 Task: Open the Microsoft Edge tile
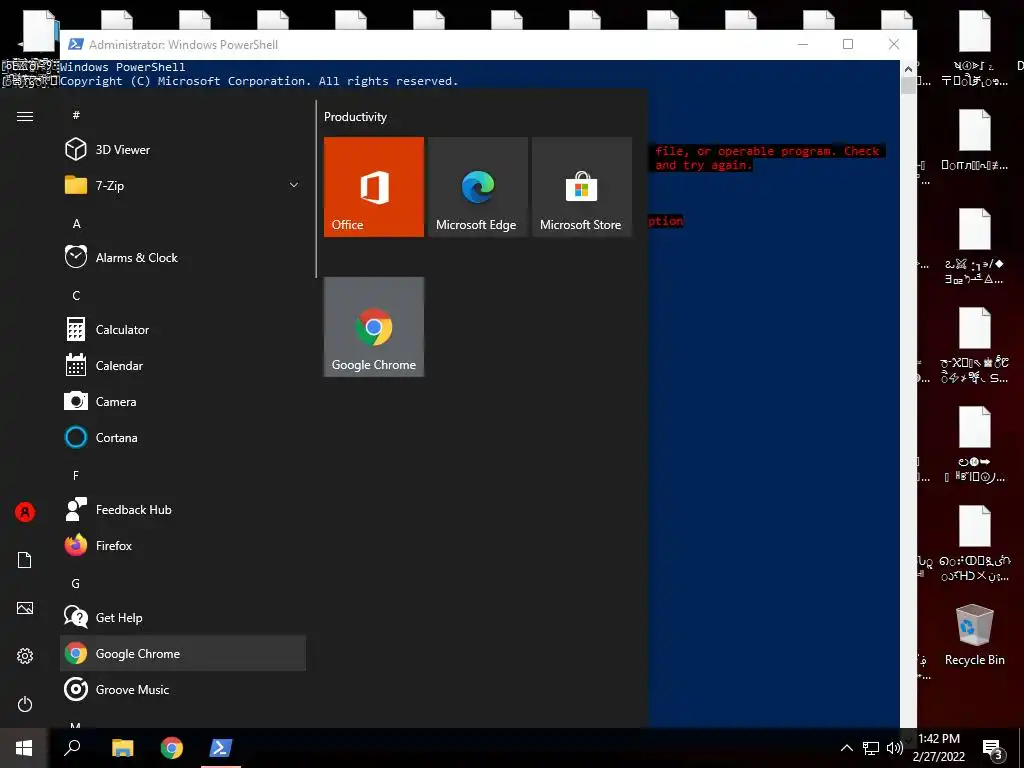pyautogui.click(x=477, y=187)
